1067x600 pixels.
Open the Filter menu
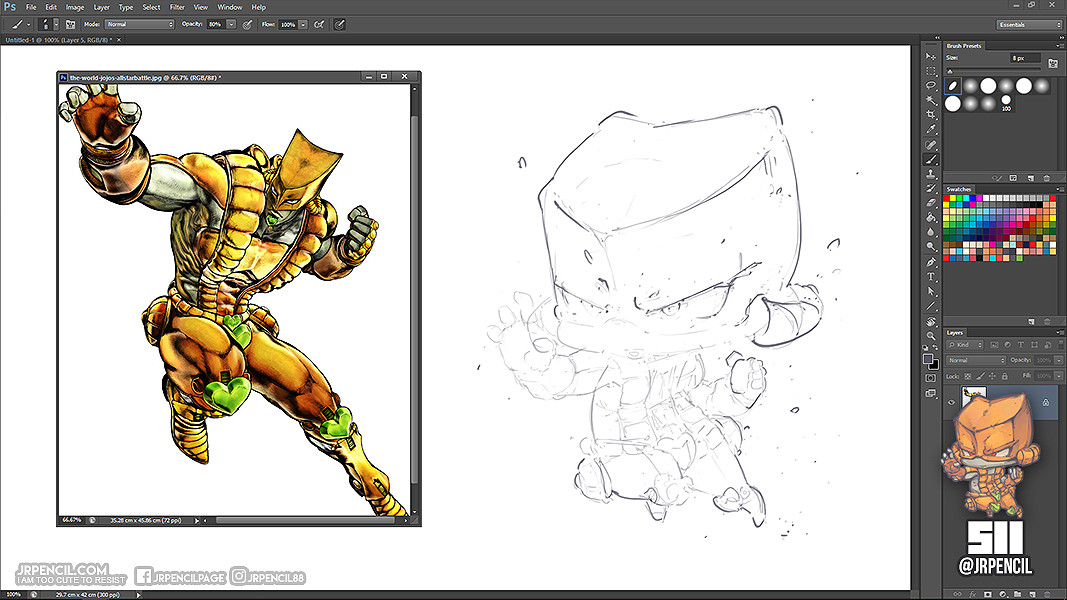[x=177, y=7]
